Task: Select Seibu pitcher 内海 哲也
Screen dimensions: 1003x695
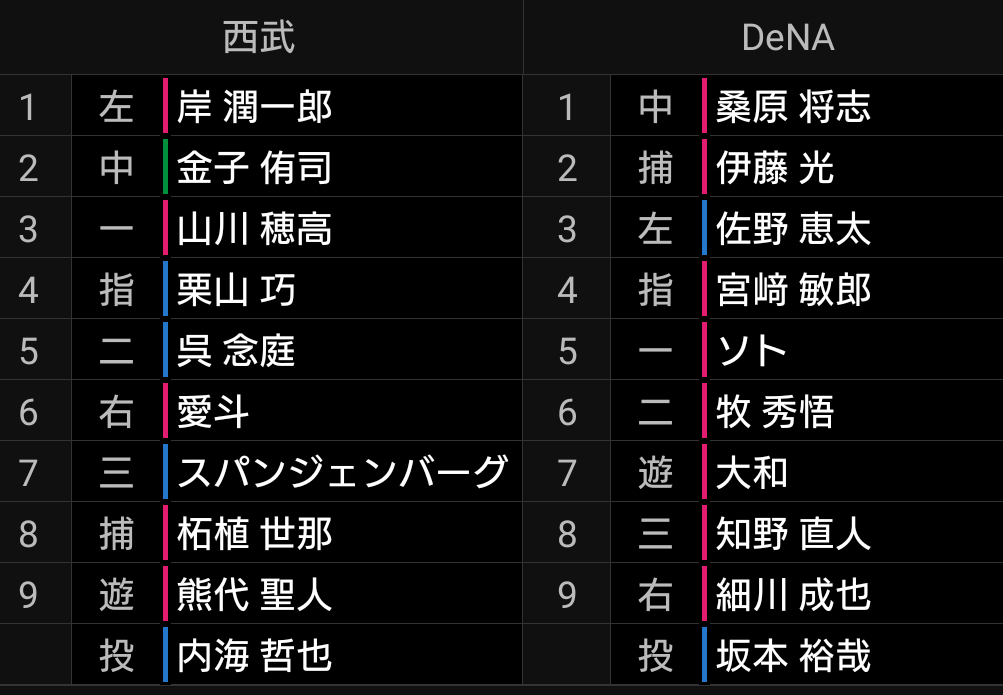Action: pyautogui.click(x=254, y=655)
